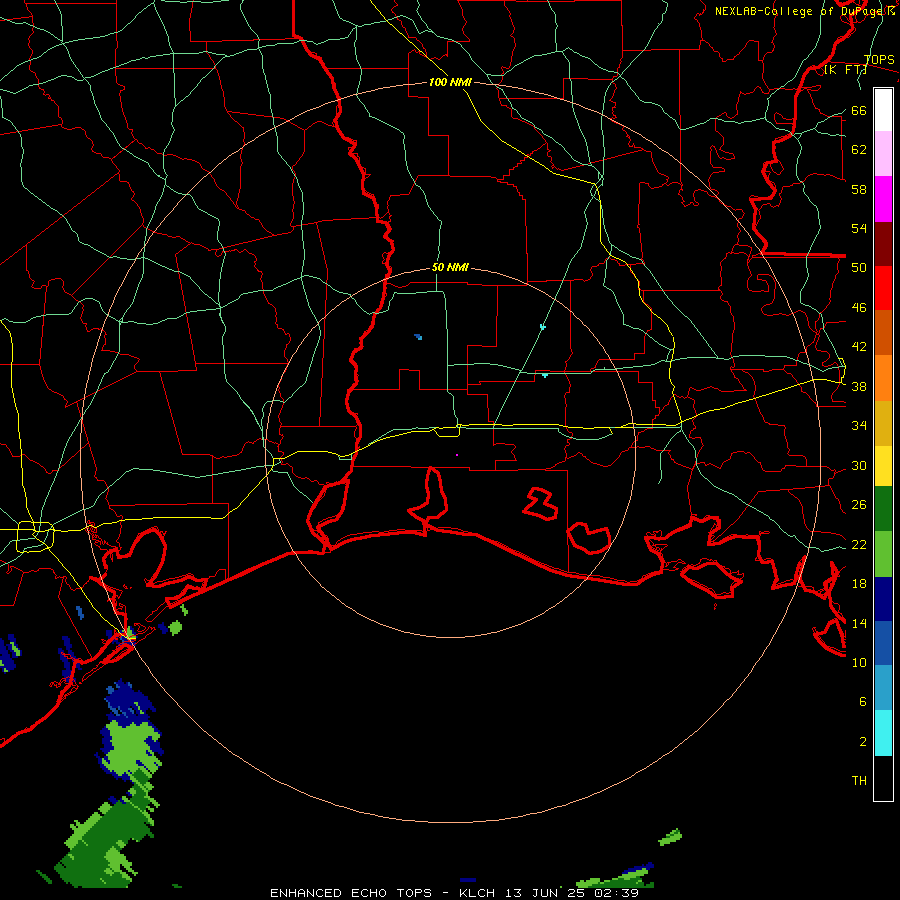Image resolution: width=900 pixels, height=900 pixels.
Task: Click the legend value "54"
Action: [859, 228]
